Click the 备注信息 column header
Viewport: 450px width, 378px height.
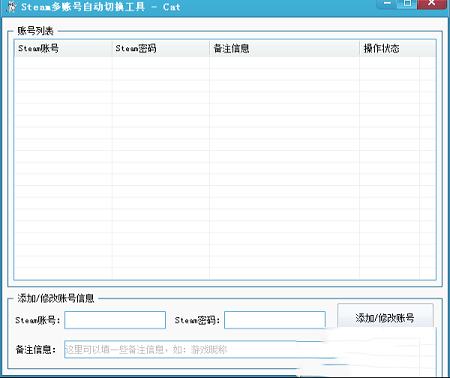(x=284, y=49)
